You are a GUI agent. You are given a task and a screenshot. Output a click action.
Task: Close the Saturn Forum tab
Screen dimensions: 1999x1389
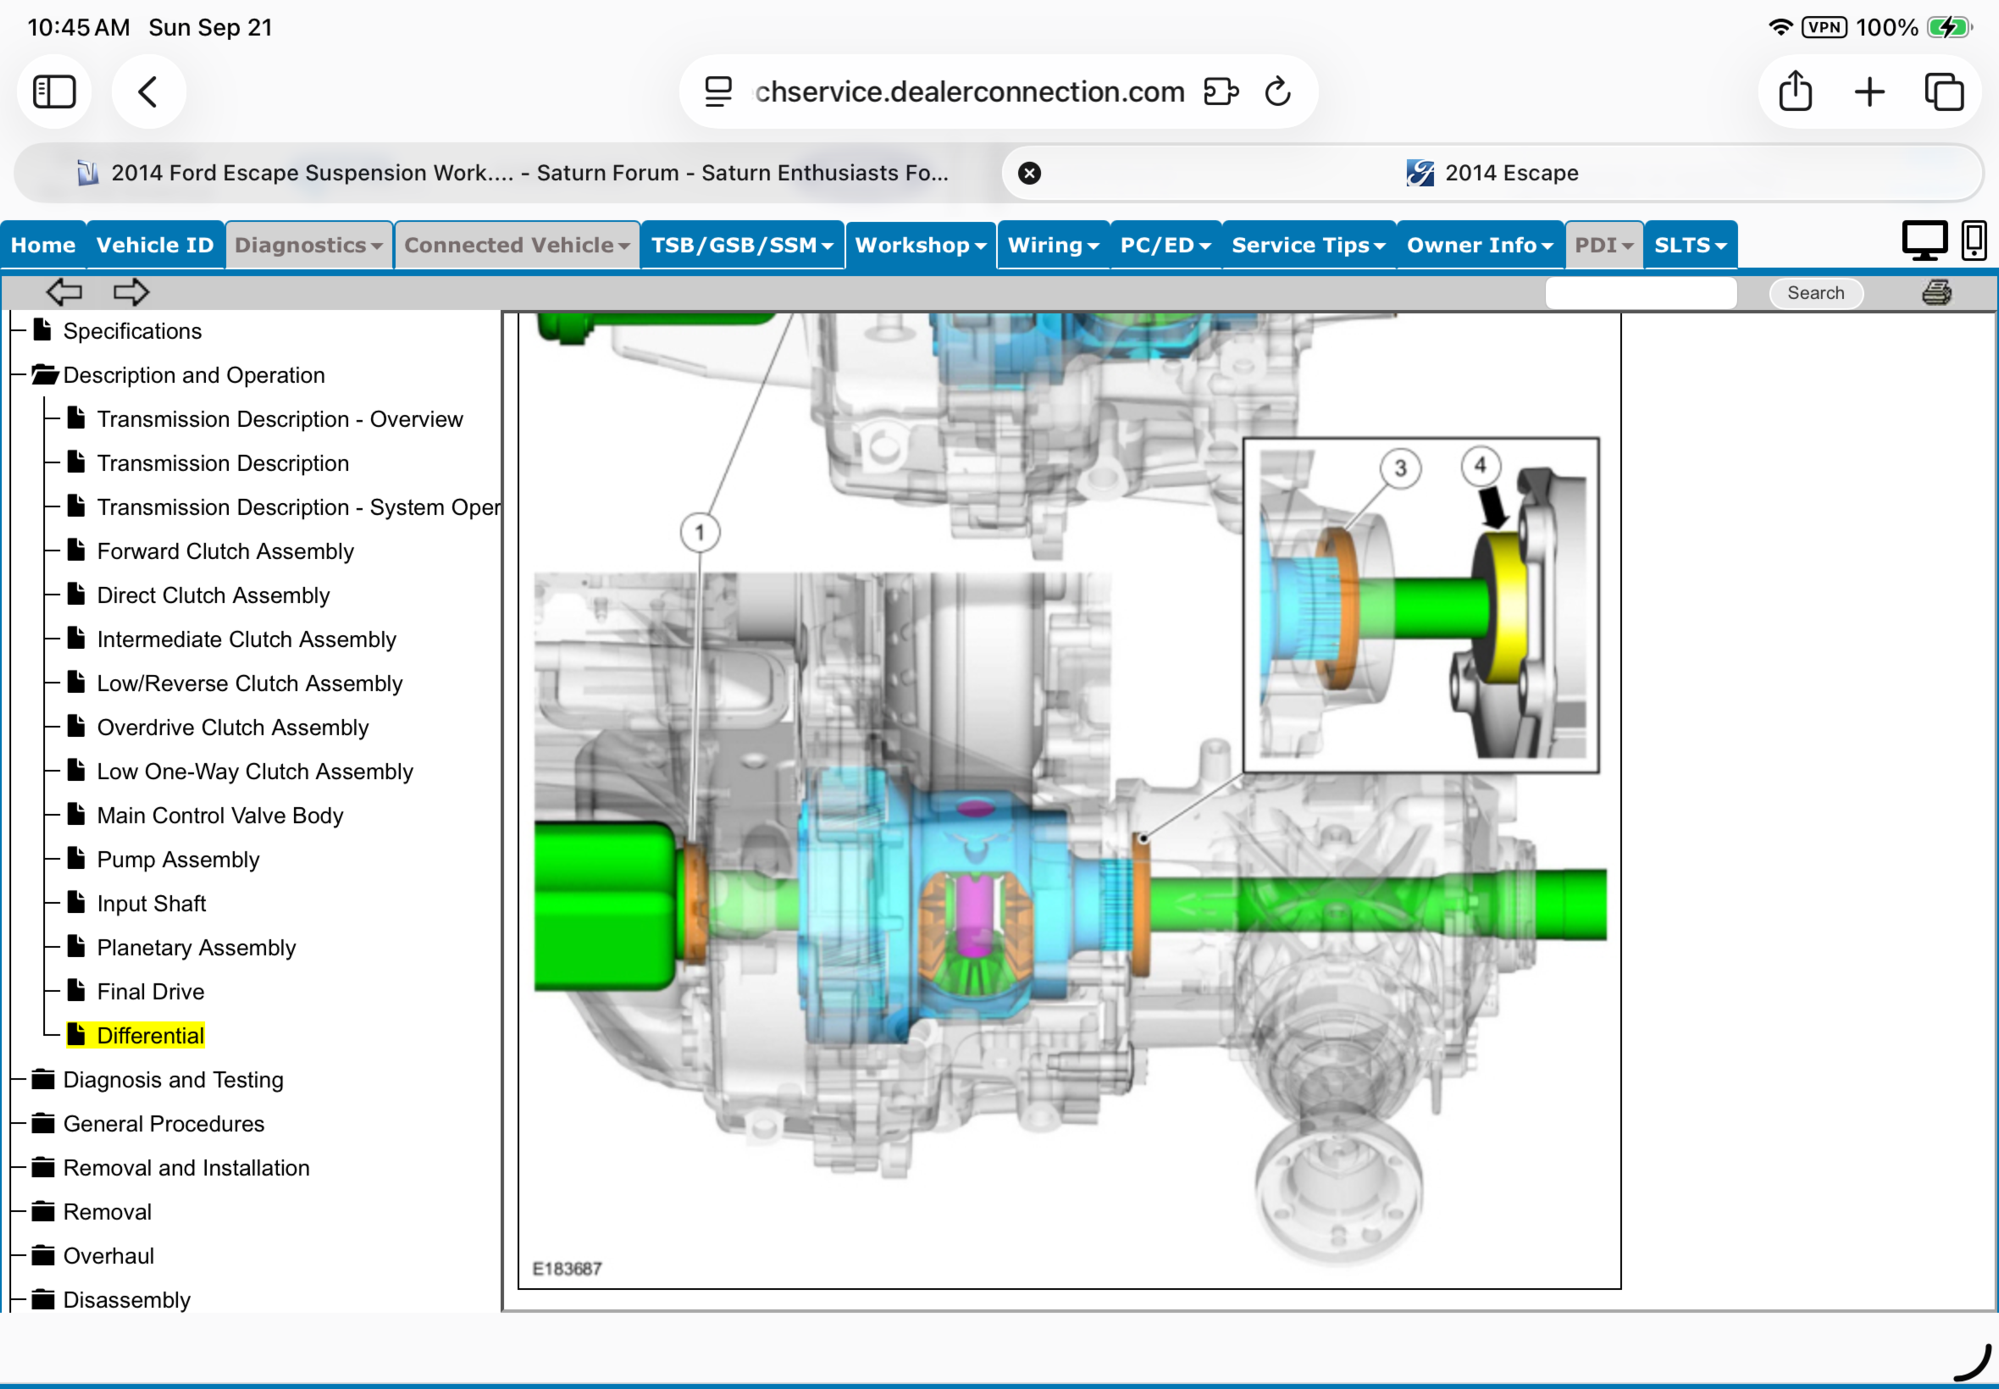[1029, 173]
